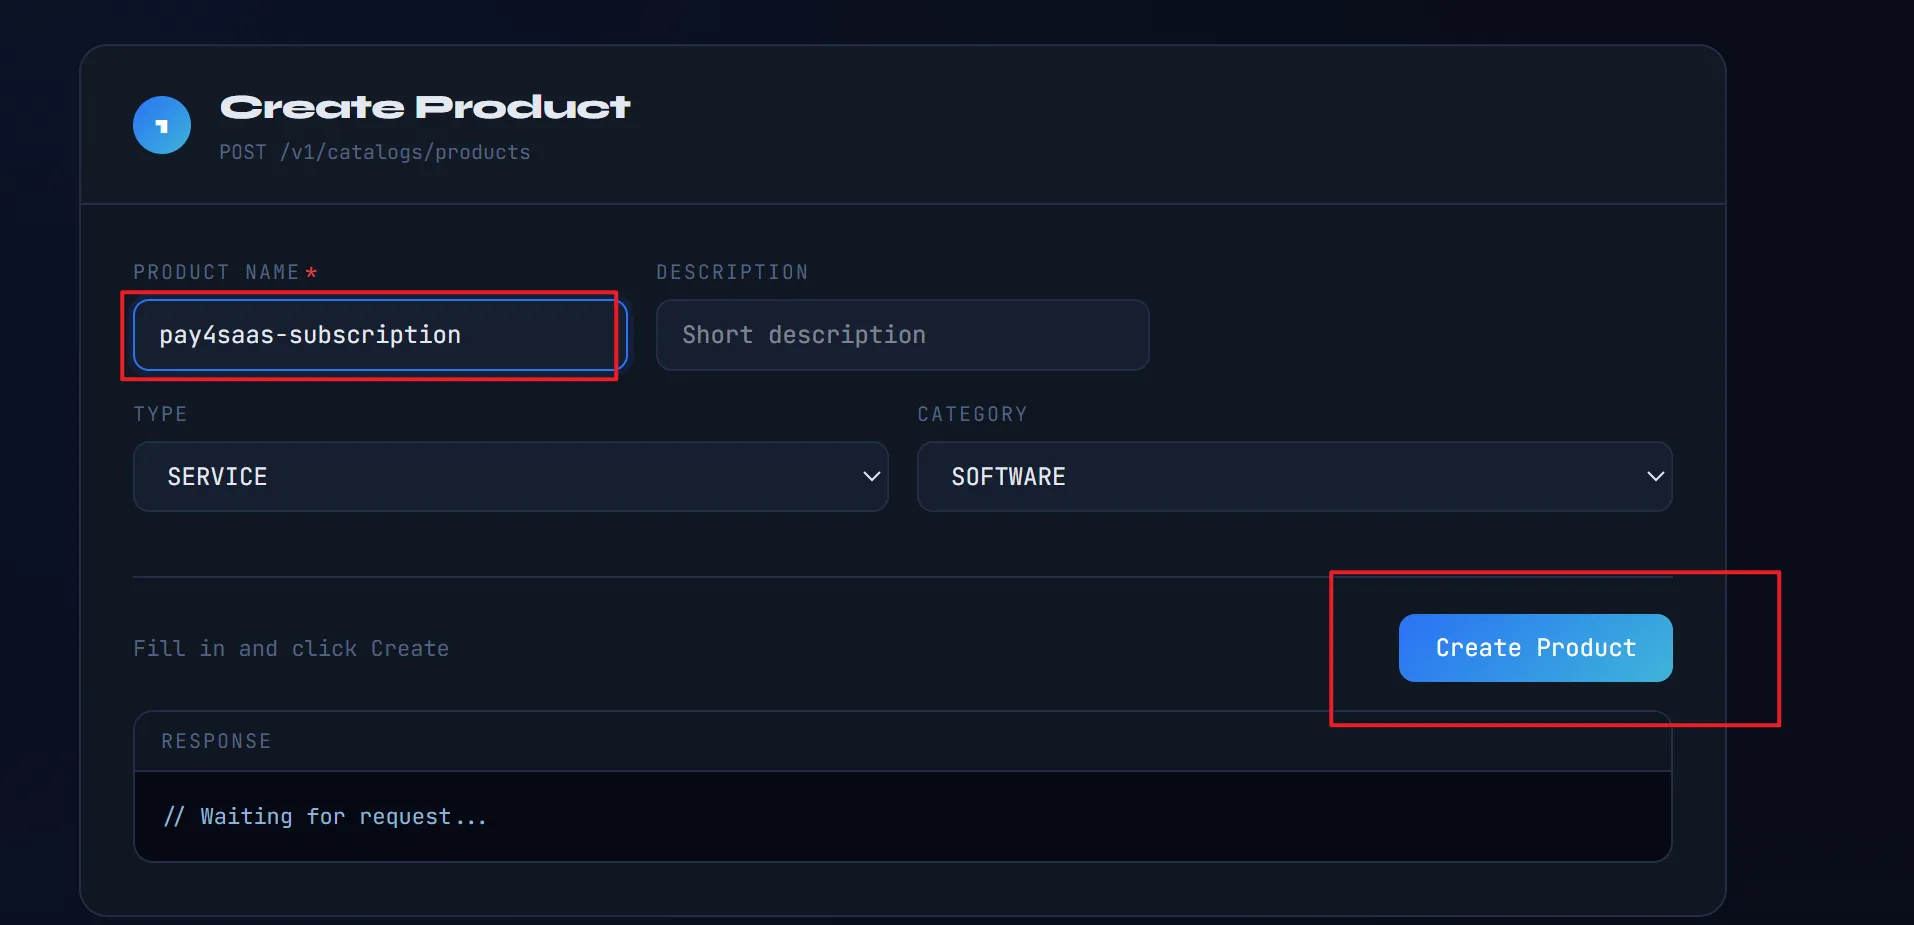Viewport: 1914px width, 925px height.
Task: Click the DESCRIPTION field label
Action: (732, 272)
